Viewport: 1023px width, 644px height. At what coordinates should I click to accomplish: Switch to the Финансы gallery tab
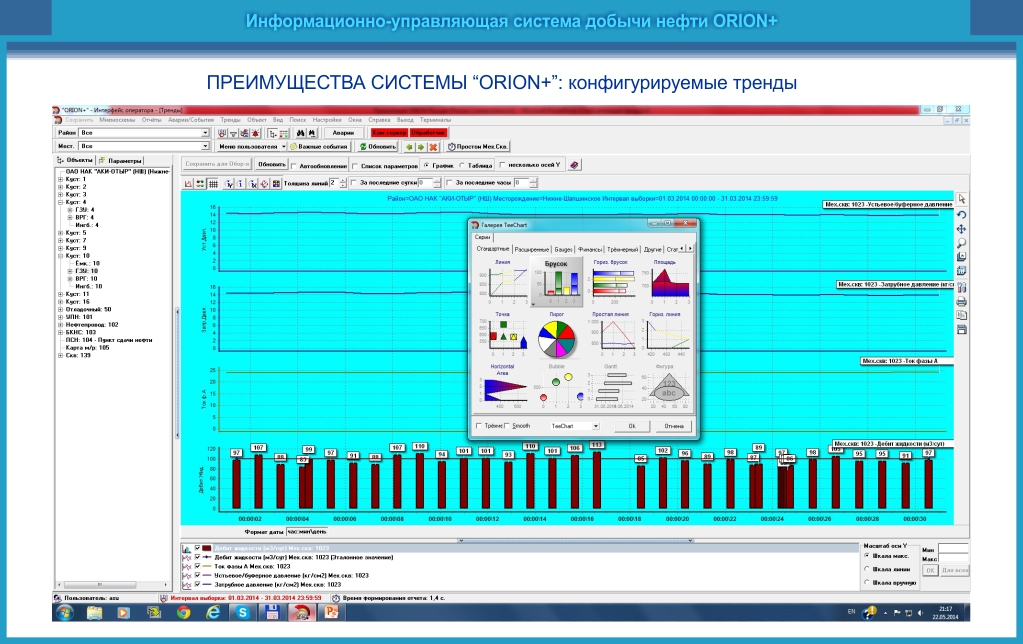click(x=590, y=249)
